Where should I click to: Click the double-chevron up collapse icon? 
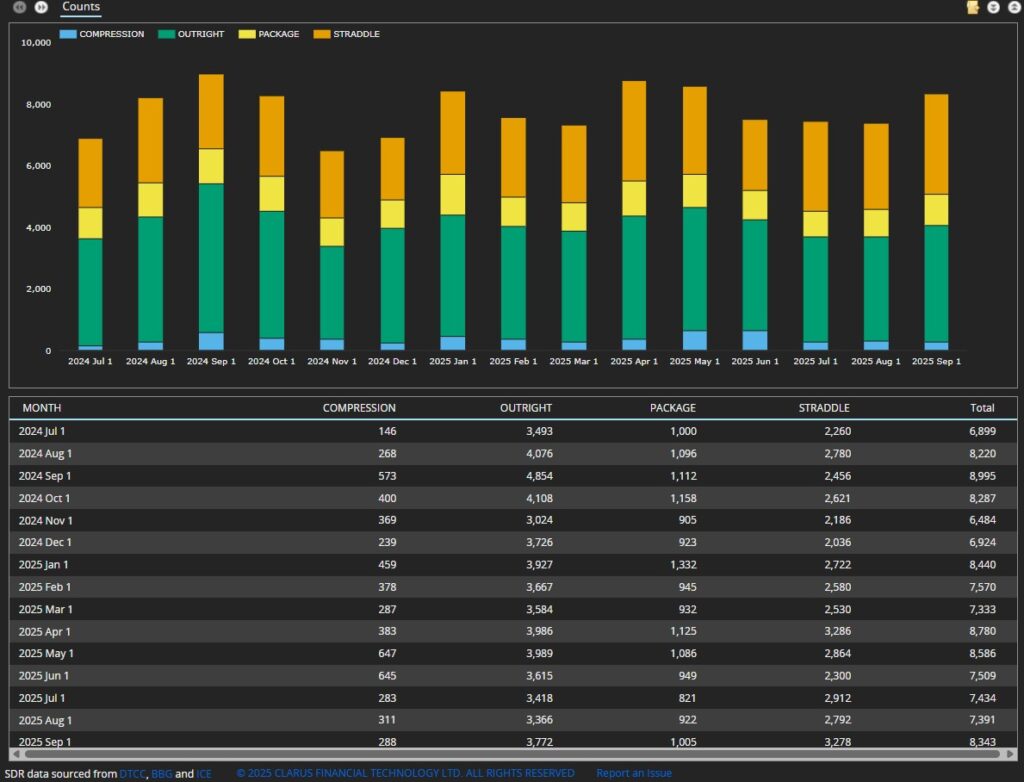pyautogui.click(x=1012, y=7)
